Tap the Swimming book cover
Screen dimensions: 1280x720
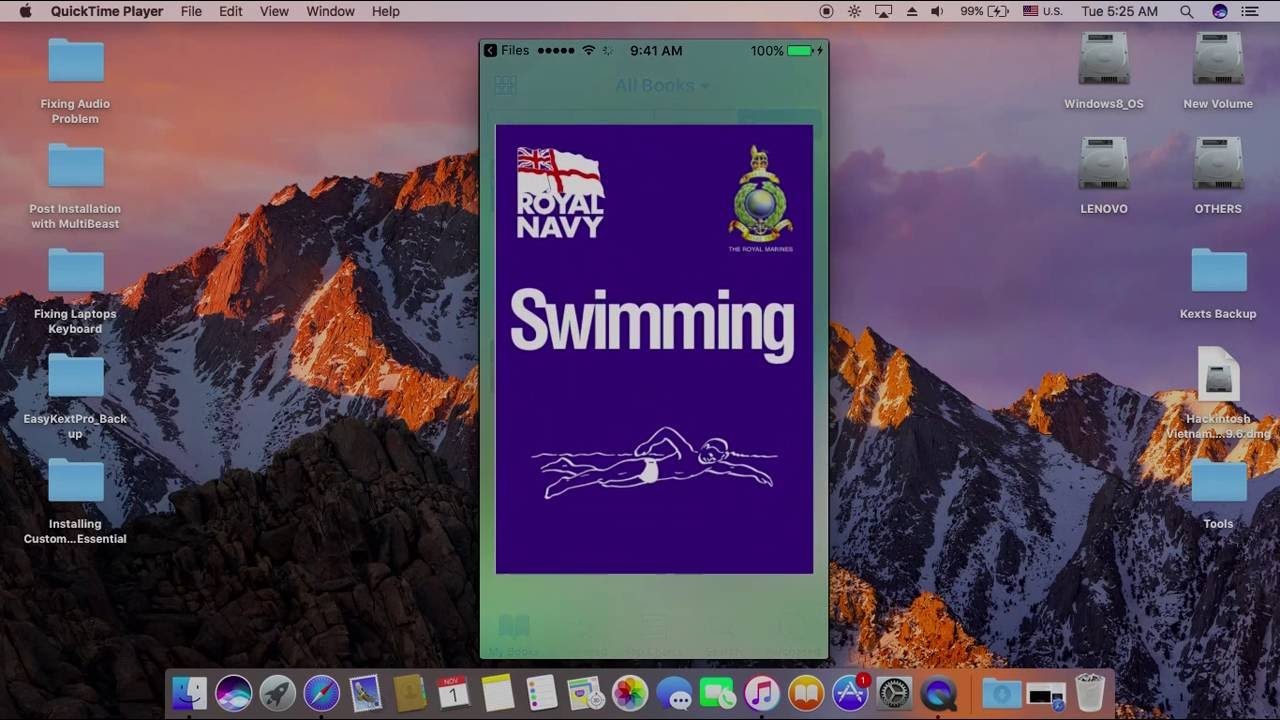point(654,349)
